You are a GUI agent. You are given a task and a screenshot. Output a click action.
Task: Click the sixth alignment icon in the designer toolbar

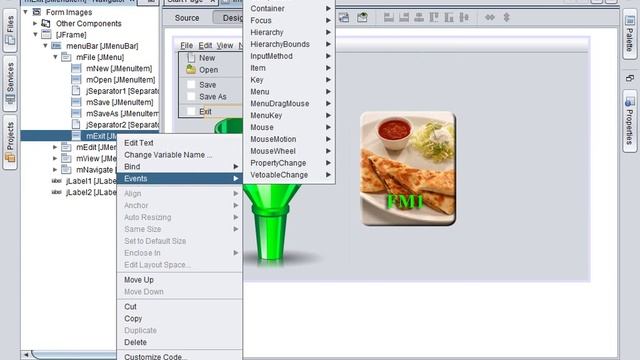464,17
